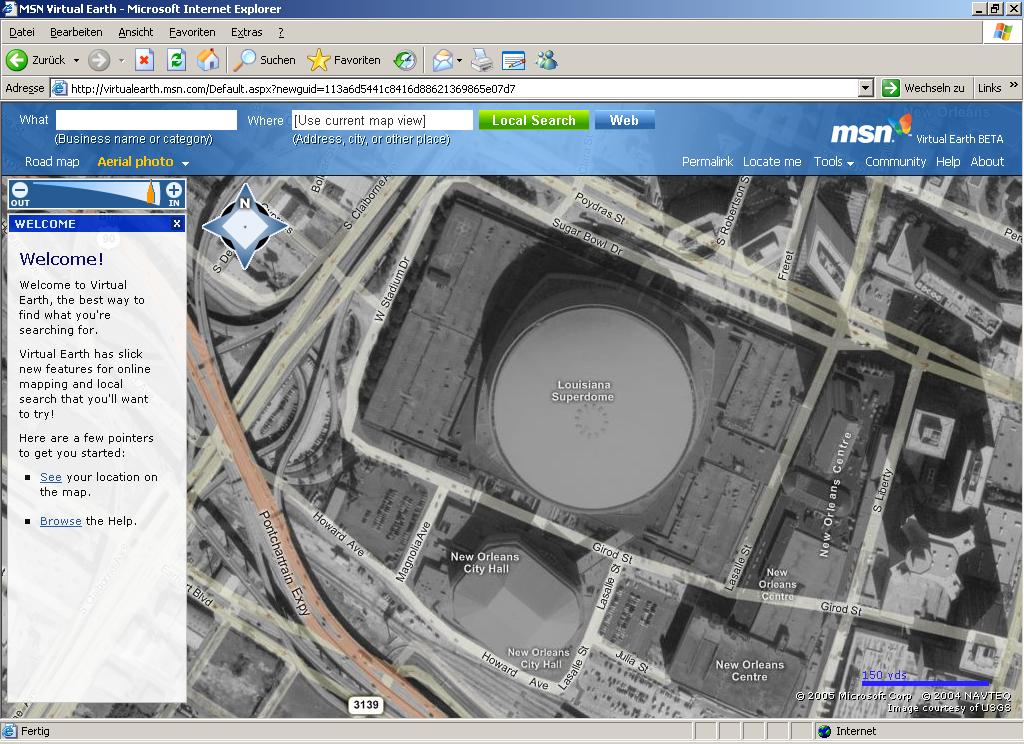Go to the IE Home page icon
The image size is (1024, 744).
point(208,60)
